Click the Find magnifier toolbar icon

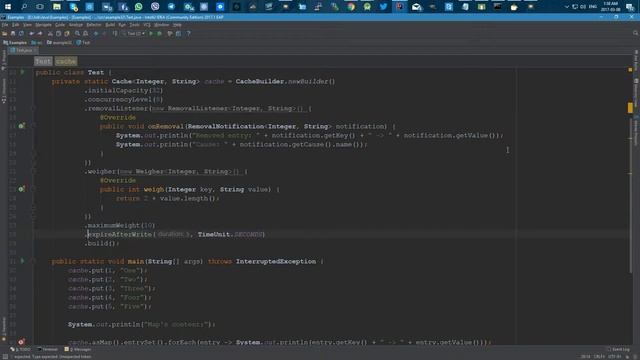(x=77, y=33)
